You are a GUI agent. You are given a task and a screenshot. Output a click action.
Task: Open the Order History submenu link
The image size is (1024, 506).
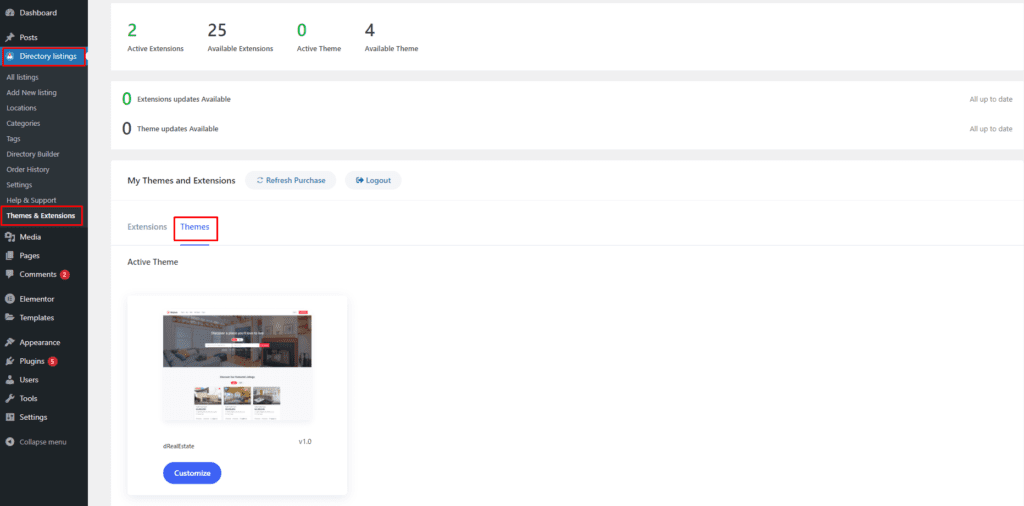coord(28,170)
